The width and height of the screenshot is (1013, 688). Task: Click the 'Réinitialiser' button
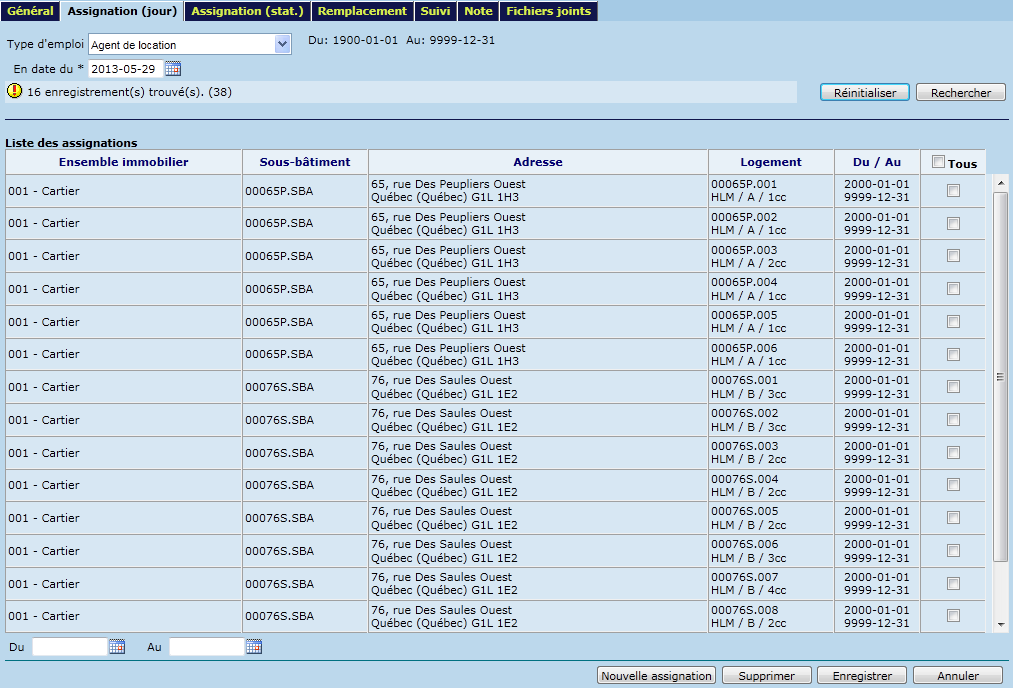point(865,93)
